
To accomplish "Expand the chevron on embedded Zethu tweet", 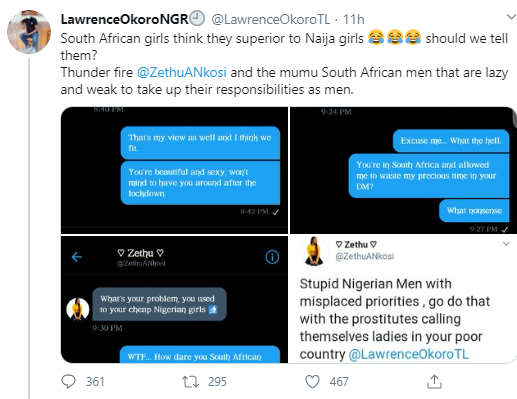I will (x=506, y=244).
